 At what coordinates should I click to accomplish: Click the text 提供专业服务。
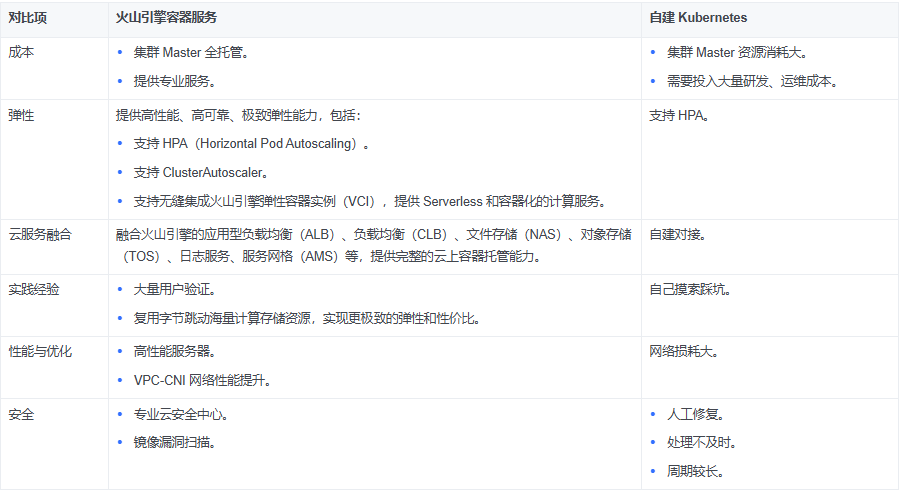175,81
